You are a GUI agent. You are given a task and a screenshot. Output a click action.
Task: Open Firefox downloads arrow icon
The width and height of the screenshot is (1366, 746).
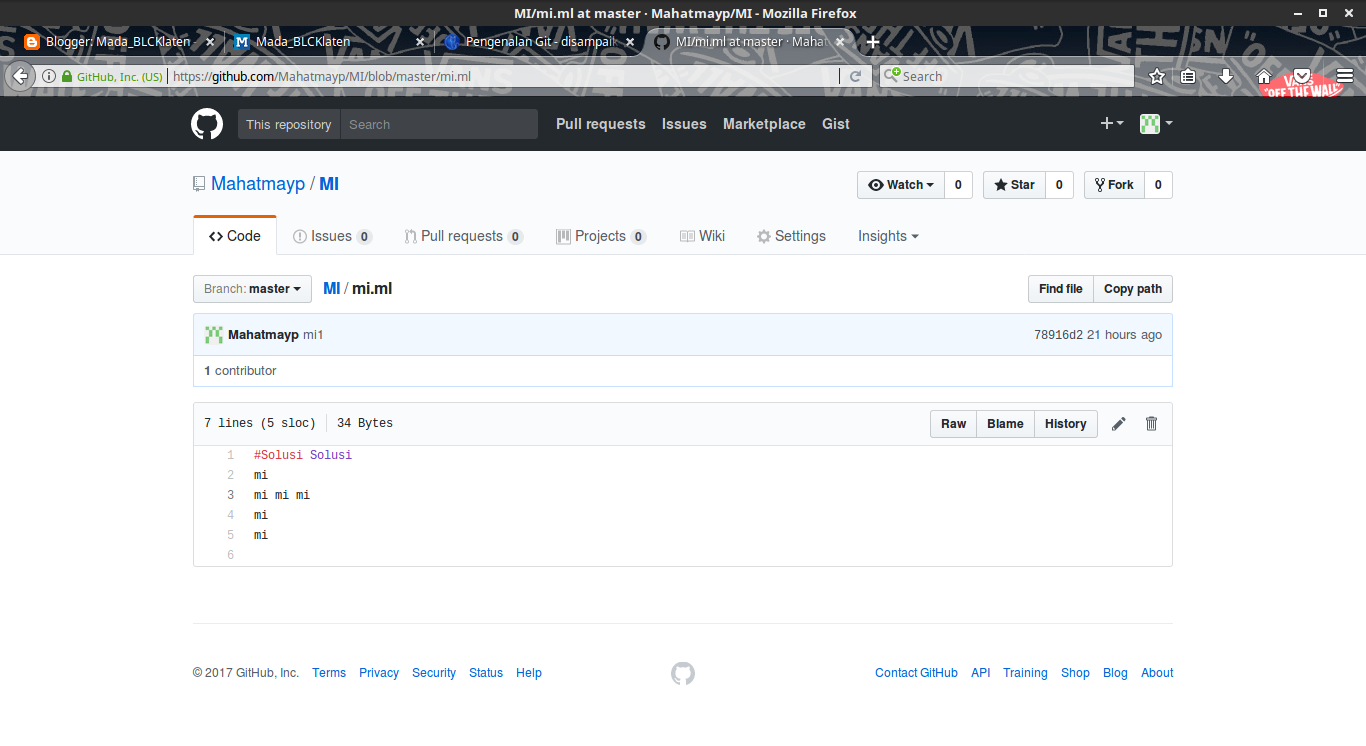point(1225,76)
